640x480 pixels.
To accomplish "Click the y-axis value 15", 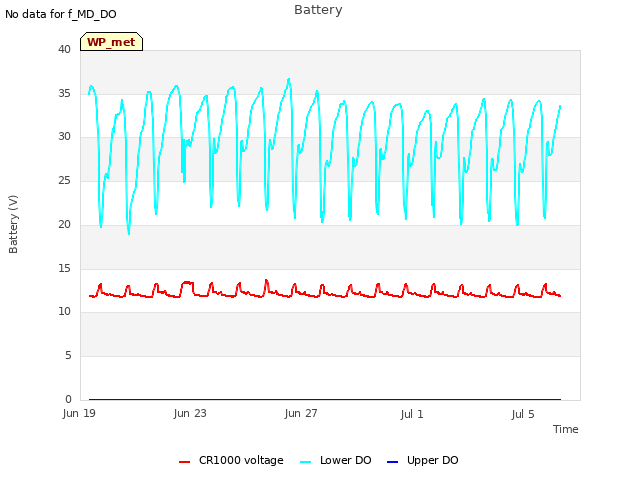I will point(64,268).
